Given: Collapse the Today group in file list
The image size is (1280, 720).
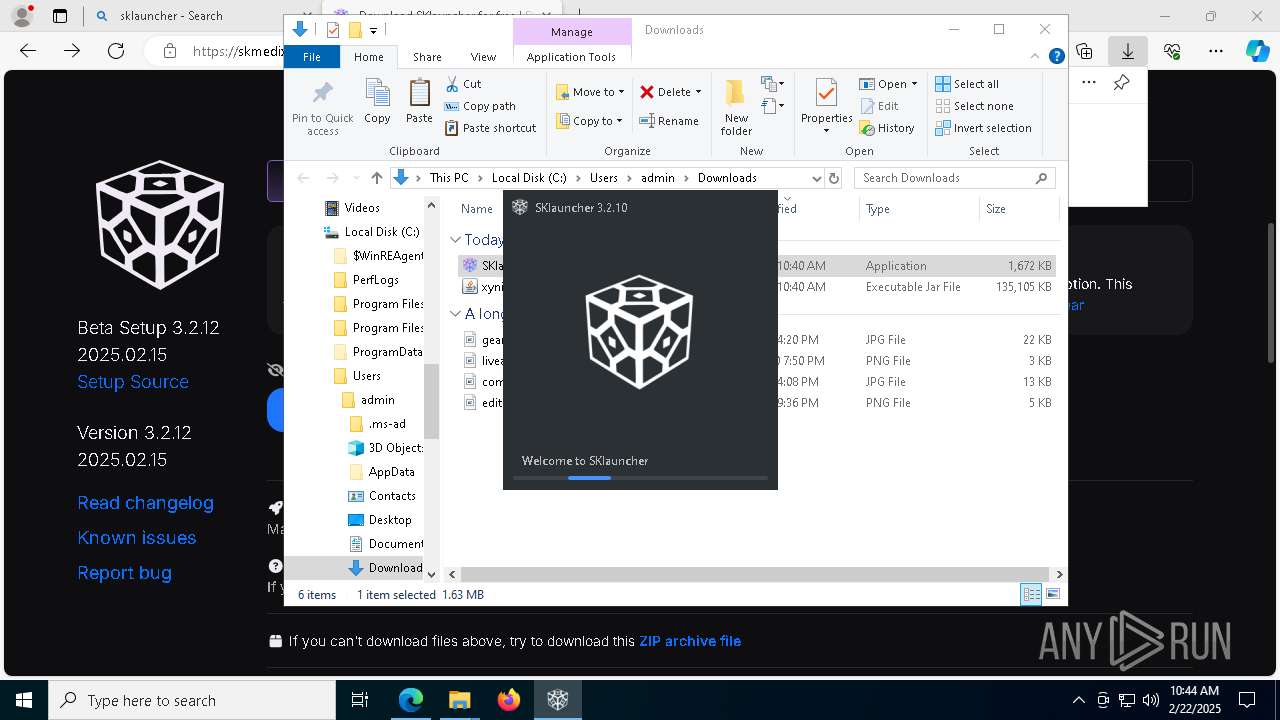Looking at the screenshot, I should click(455, 240).
